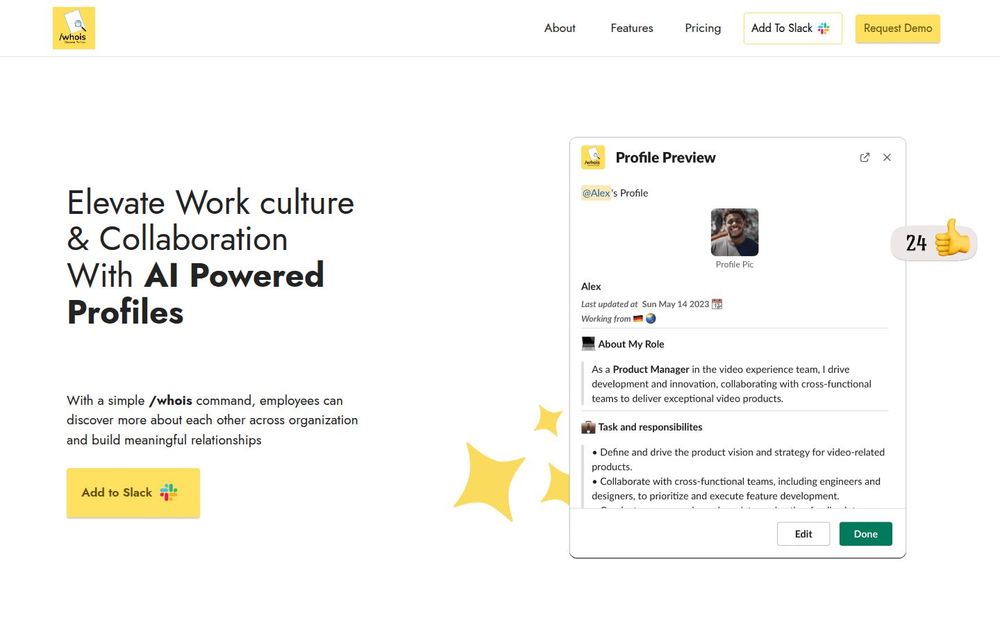1000x625 pixels.
Task: Click the header Add To Slack button
Action: (x=793, y=28)
